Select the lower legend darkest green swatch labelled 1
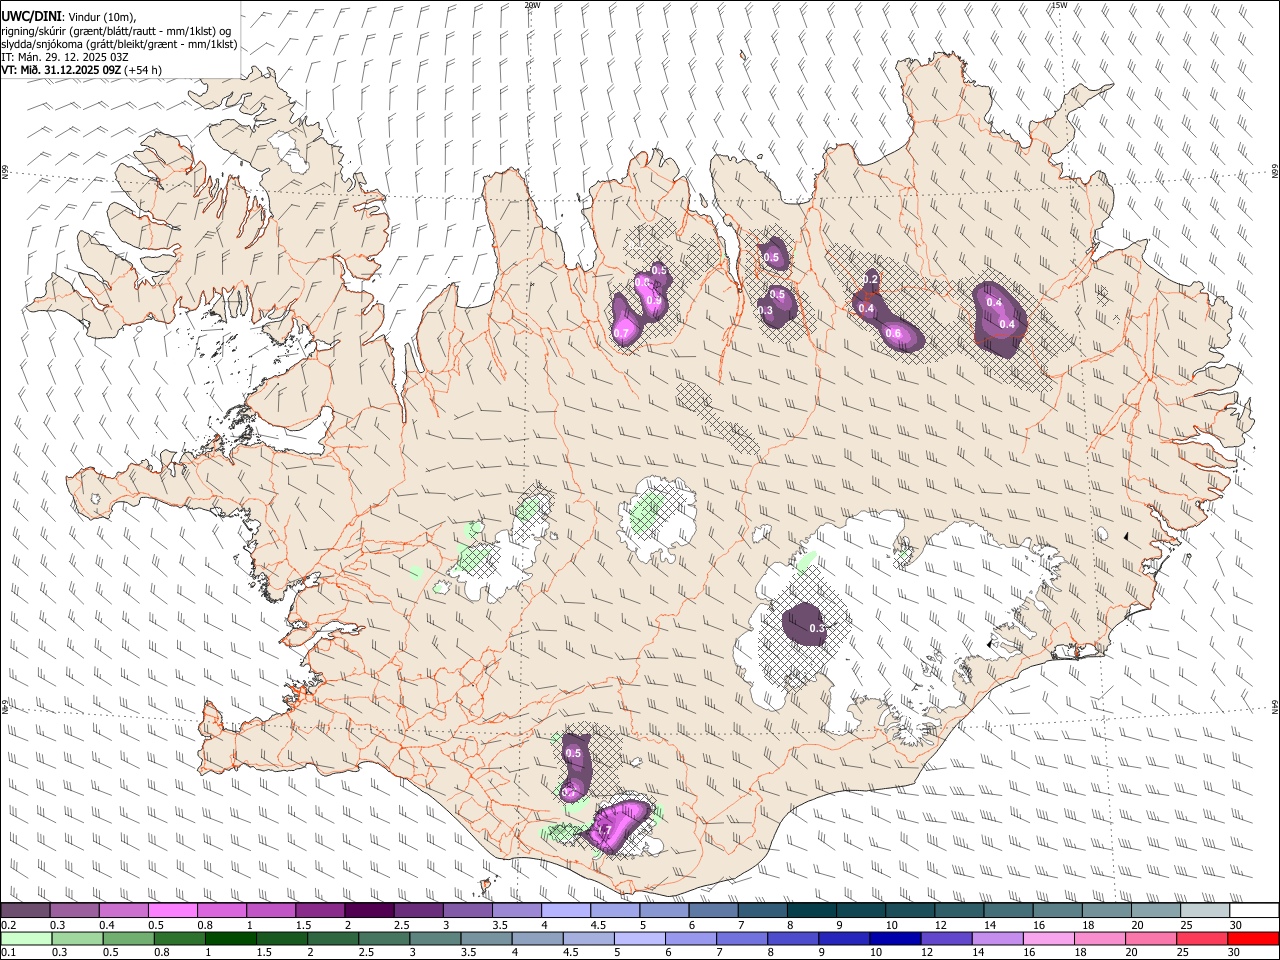 tap(230, 938)
